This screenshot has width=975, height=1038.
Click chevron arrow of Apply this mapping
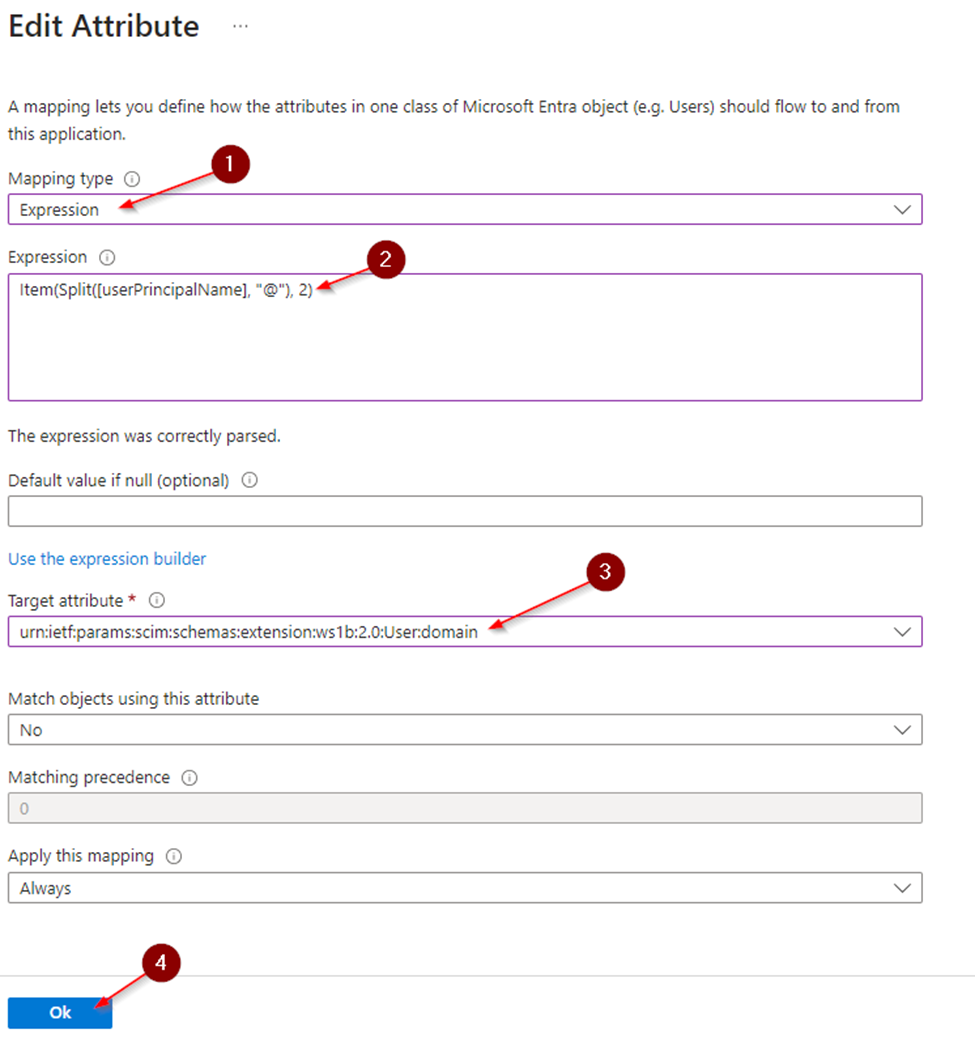click(902, 888)
